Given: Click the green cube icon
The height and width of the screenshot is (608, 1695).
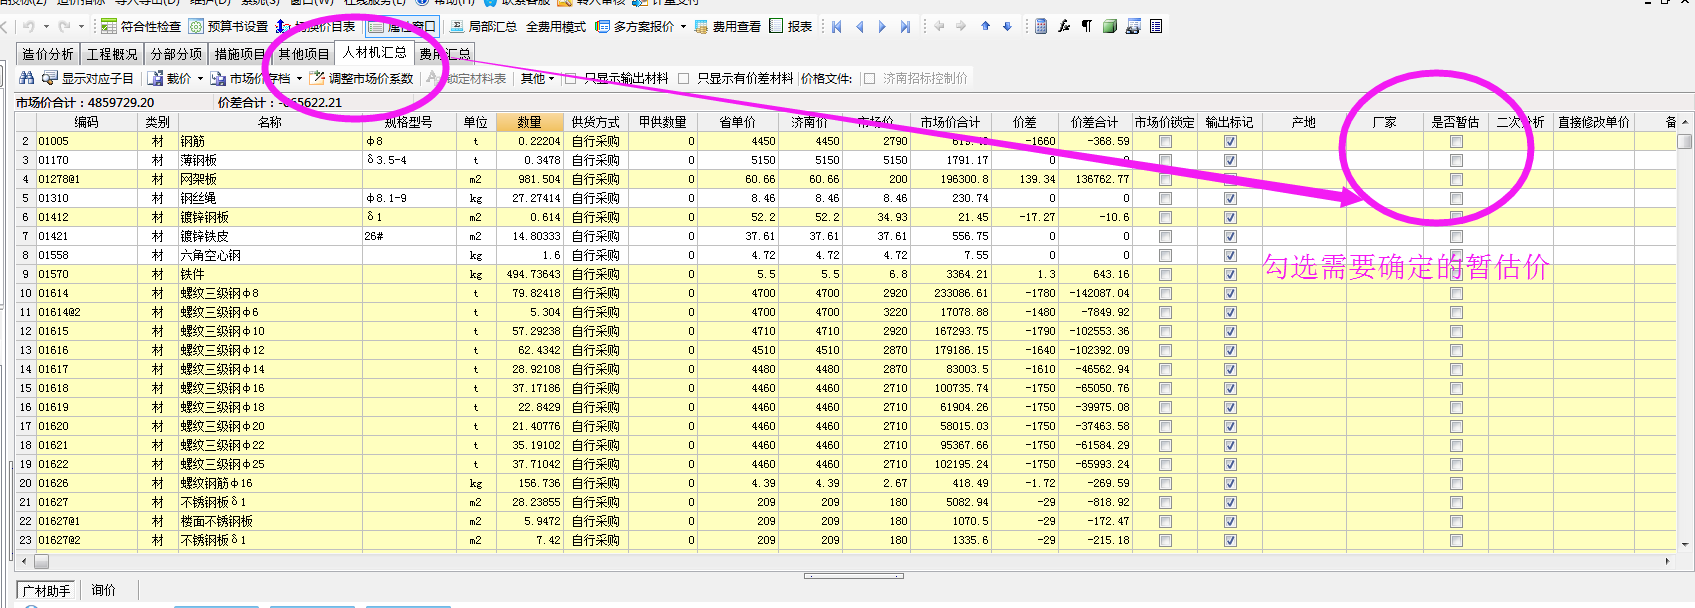Looking at the screenshot, I should click(x=1110, y=26).
